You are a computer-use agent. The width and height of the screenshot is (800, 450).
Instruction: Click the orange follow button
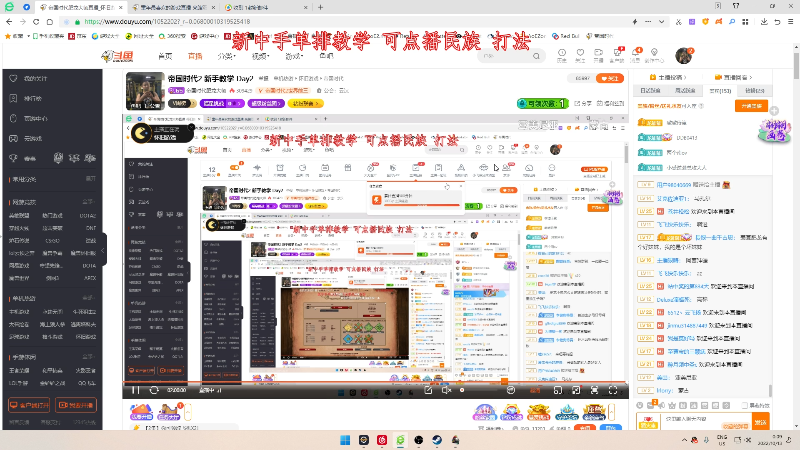tap(610, 79)
